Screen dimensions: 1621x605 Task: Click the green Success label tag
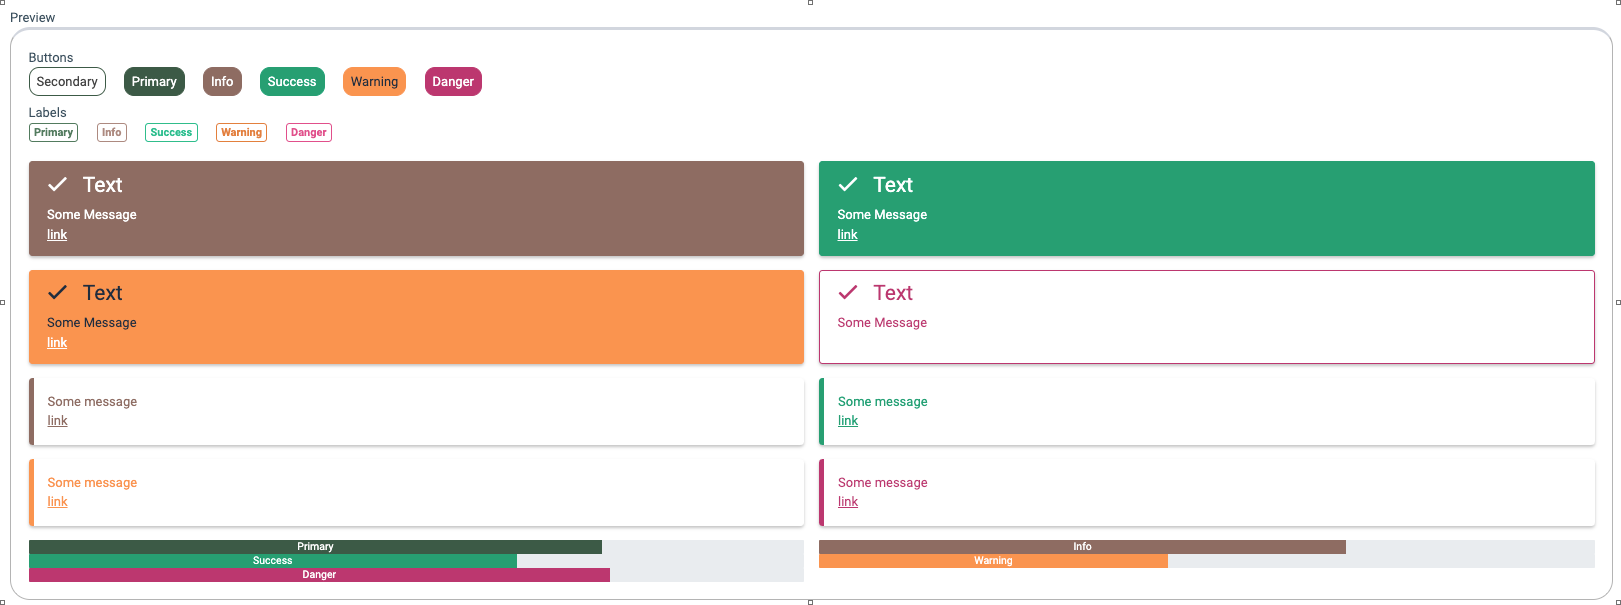[171, 132]
